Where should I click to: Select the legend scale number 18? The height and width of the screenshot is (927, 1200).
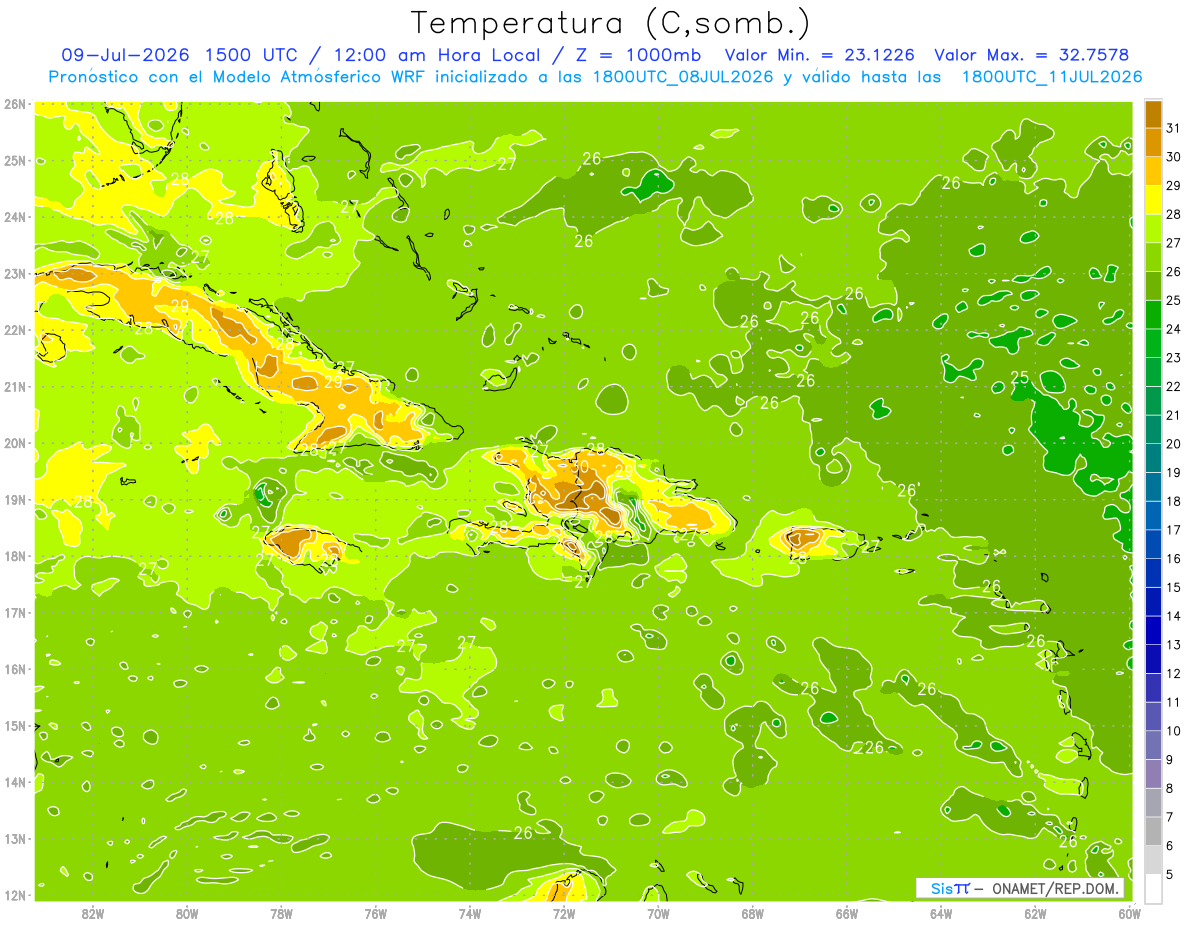1173,501
